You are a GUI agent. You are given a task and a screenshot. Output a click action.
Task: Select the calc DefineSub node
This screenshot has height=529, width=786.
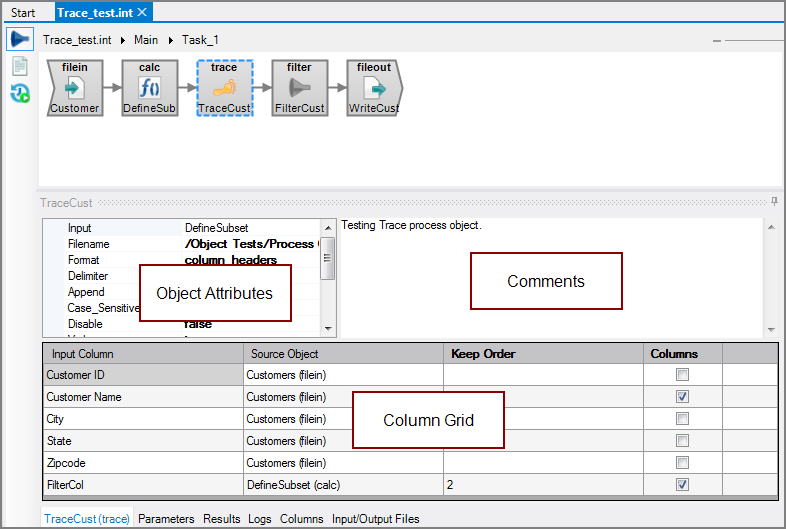point(150,88)
